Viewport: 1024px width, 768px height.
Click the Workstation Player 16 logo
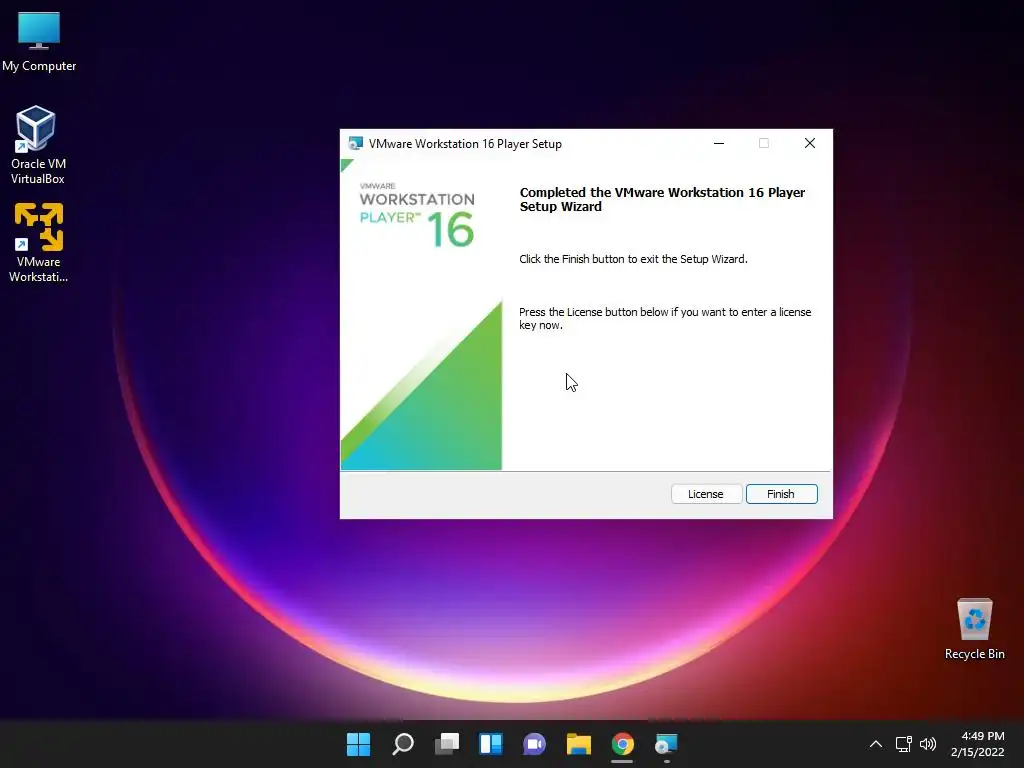[x=417, y=215]
